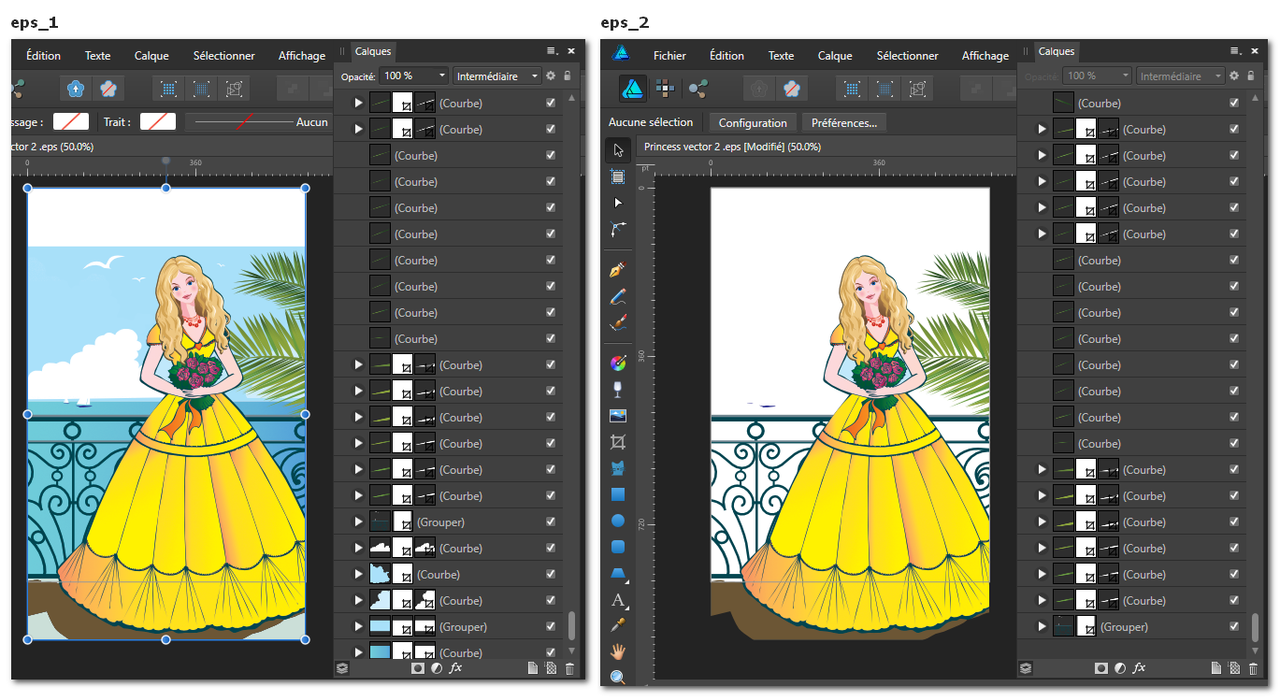1280x698 pixels.
Task: Hide the (Grouper) layer in eps_2
Action: [x=1234, y=627]
